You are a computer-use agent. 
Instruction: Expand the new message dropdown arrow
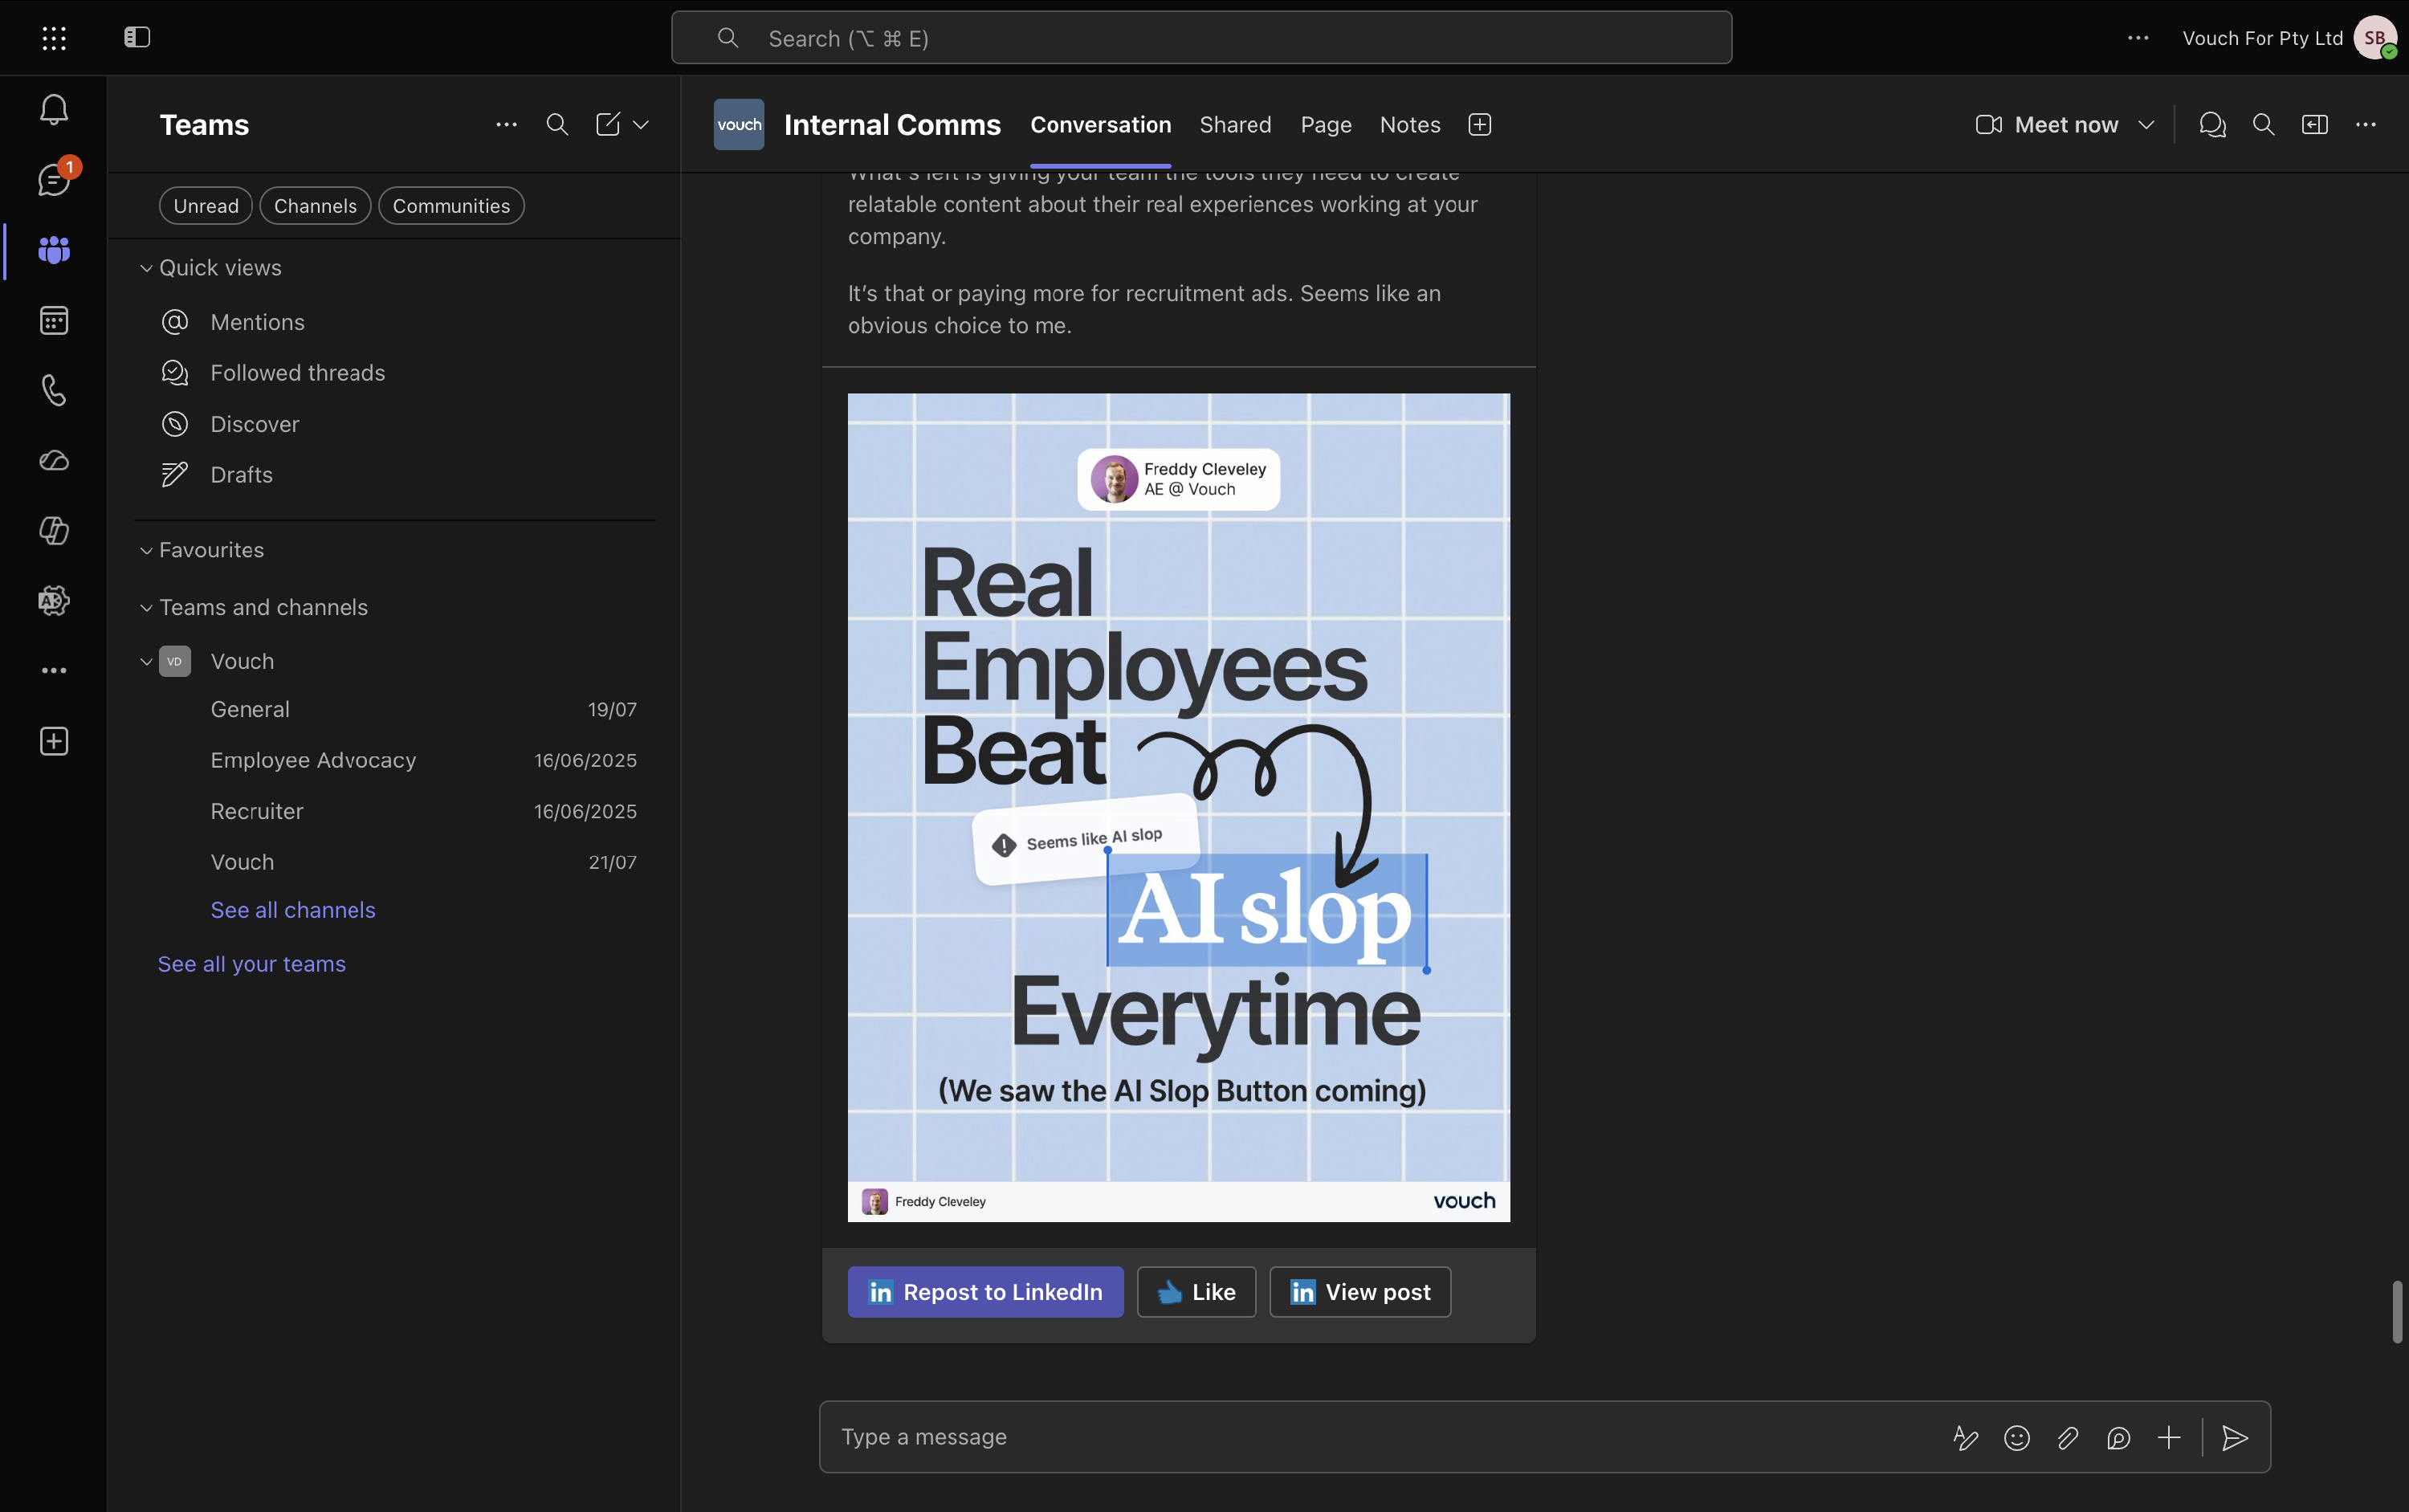pos(641,125)
